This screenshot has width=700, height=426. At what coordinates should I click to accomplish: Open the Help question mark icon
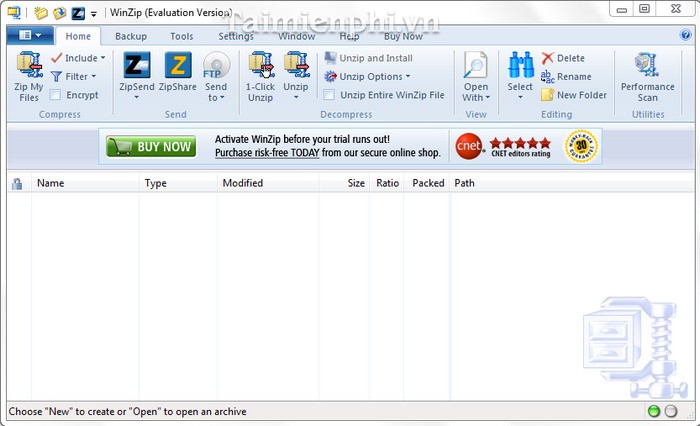pos(685,35)
